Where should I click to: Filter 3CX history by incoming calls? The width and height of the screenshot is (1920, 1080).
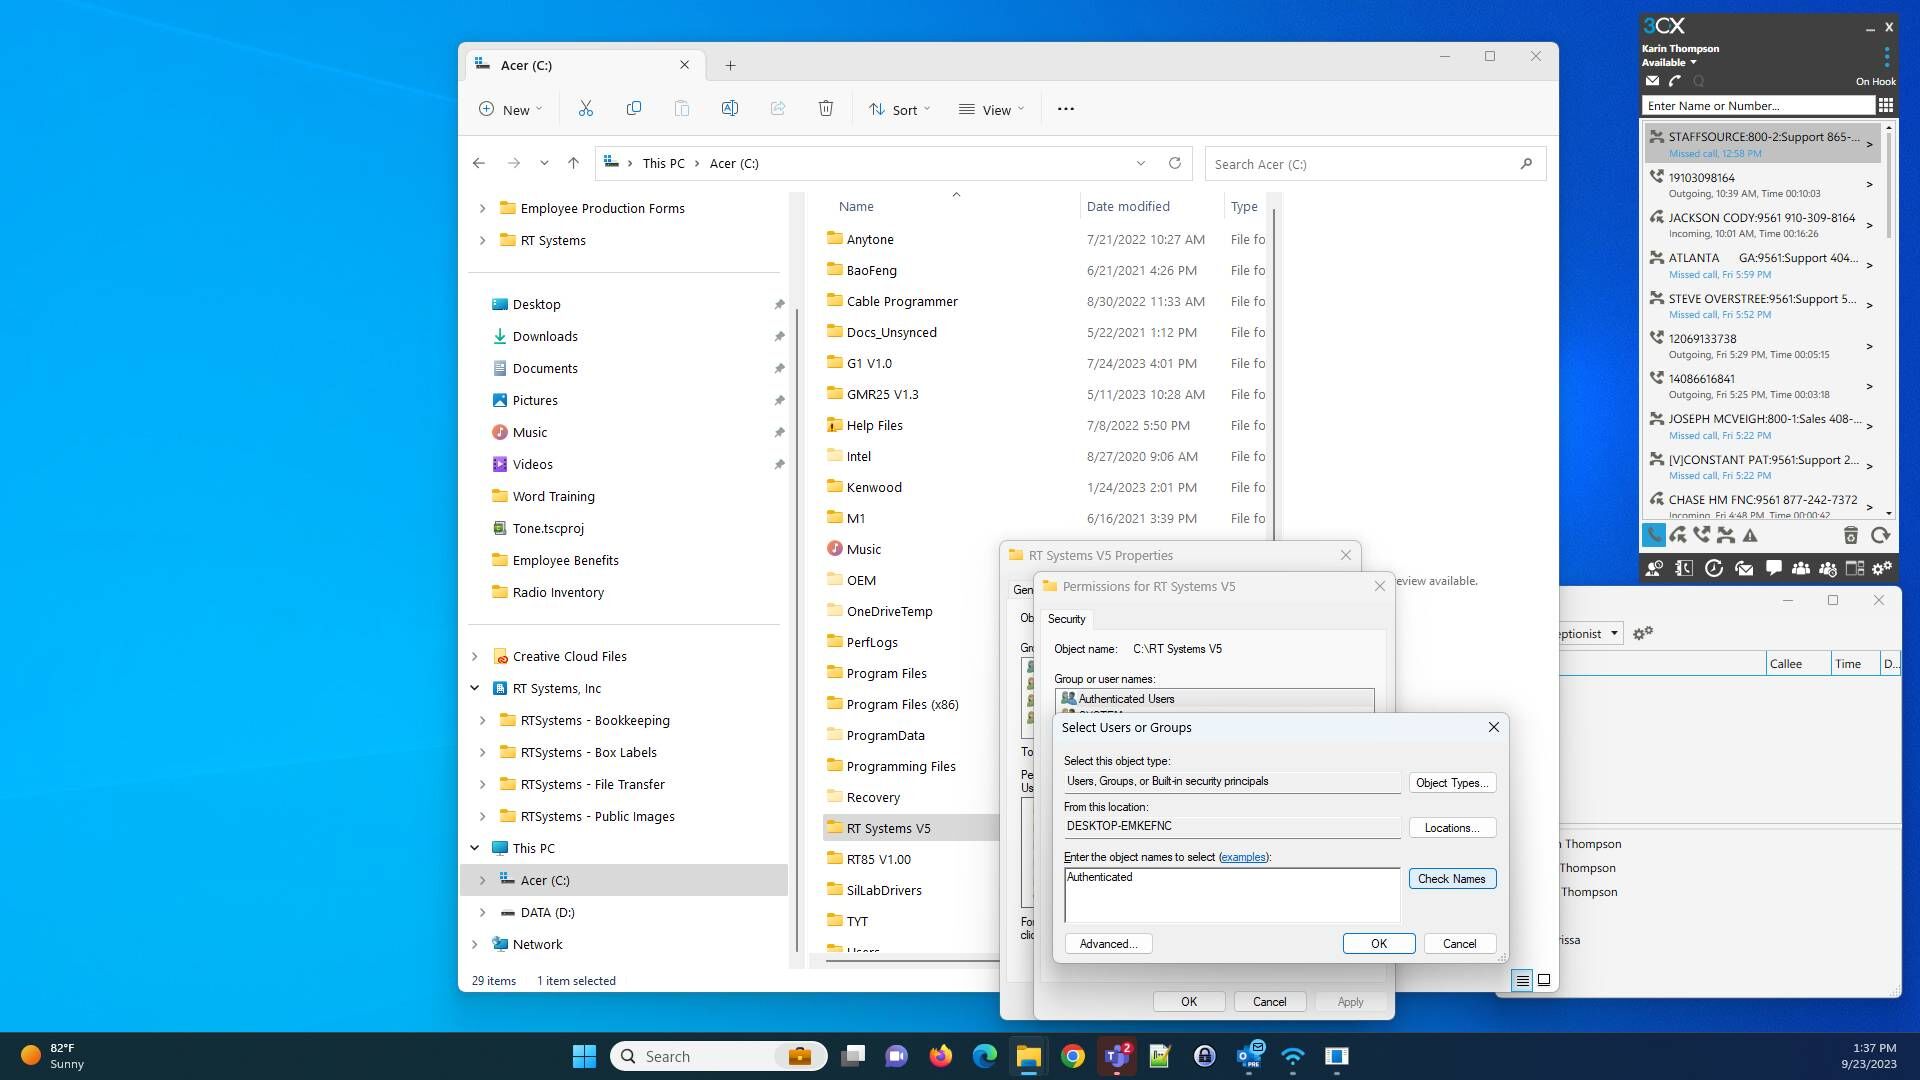click(x=1678, y=536)
